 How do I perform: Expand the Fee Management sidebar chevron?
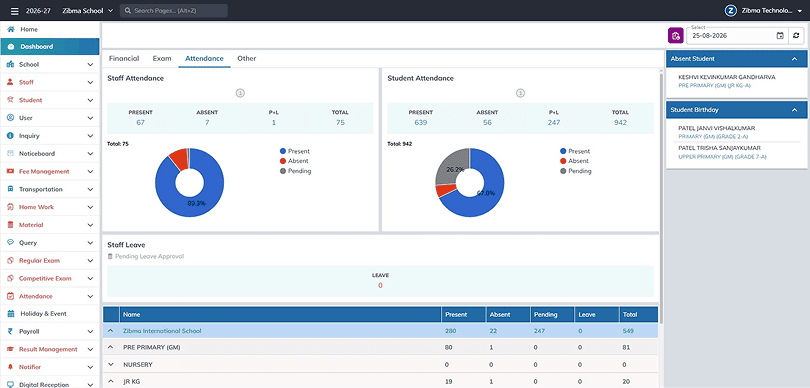[90, 172]
